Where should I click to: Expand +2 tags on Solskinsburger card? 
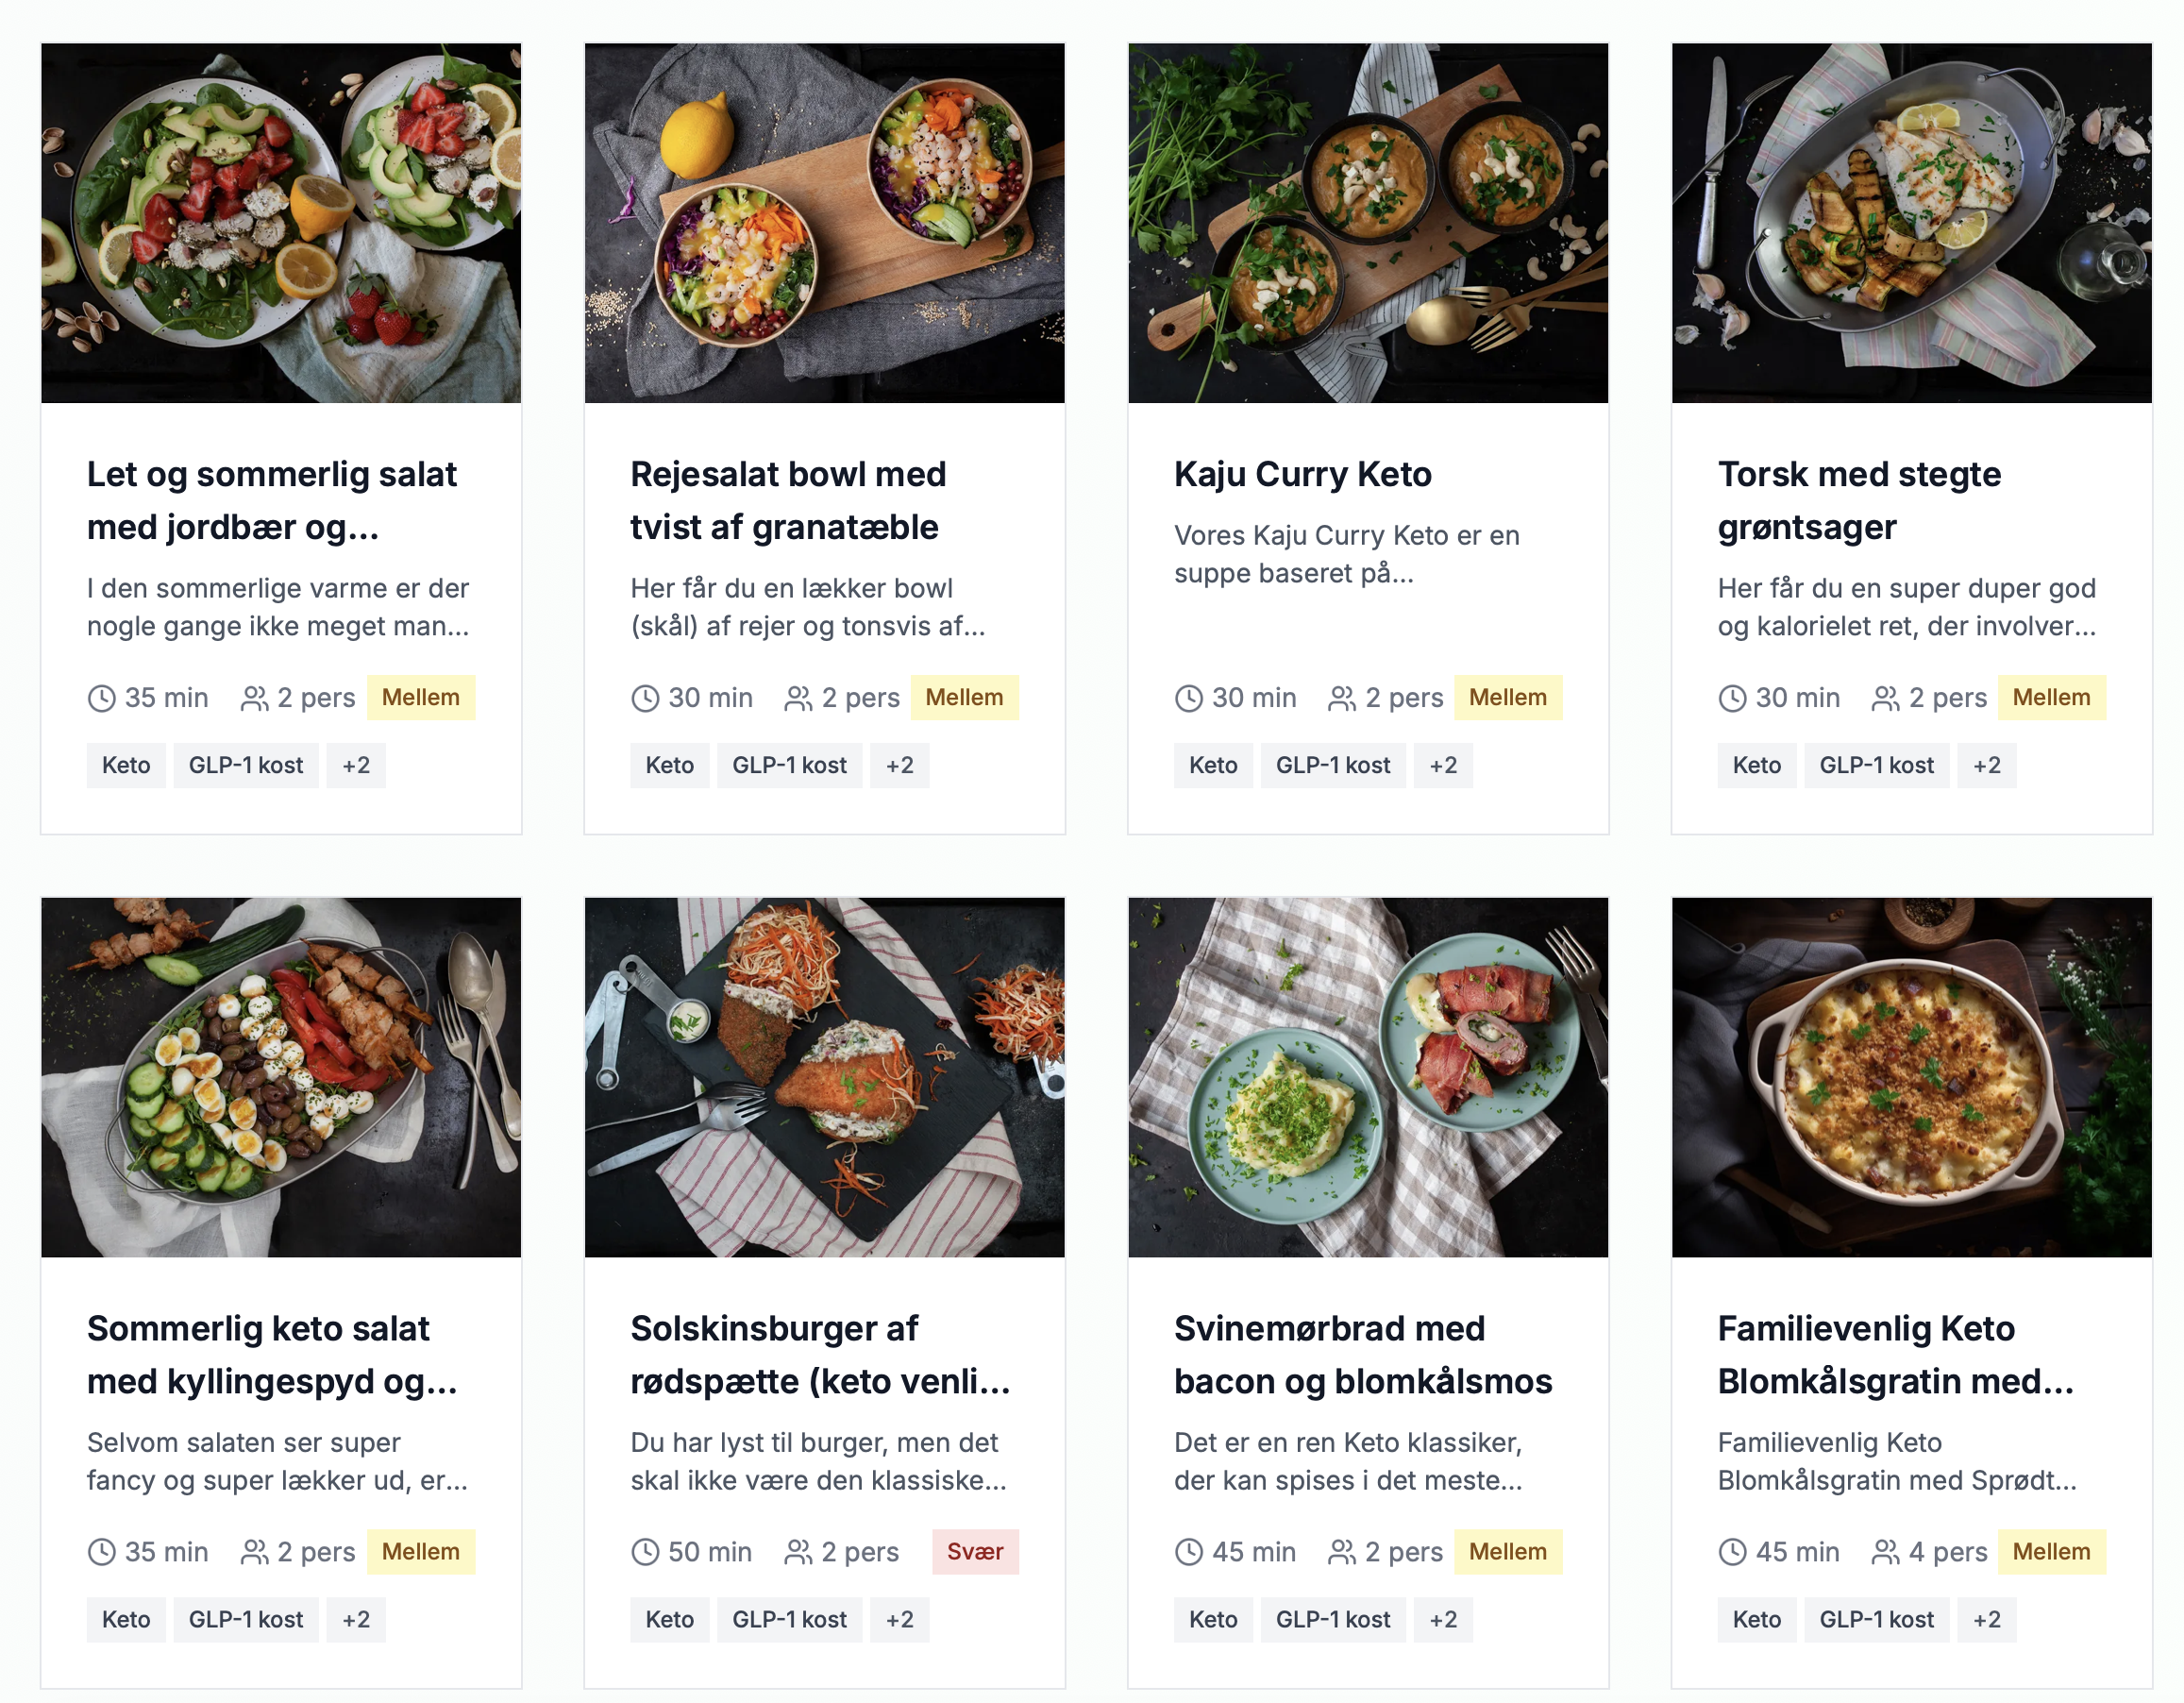899,1620
